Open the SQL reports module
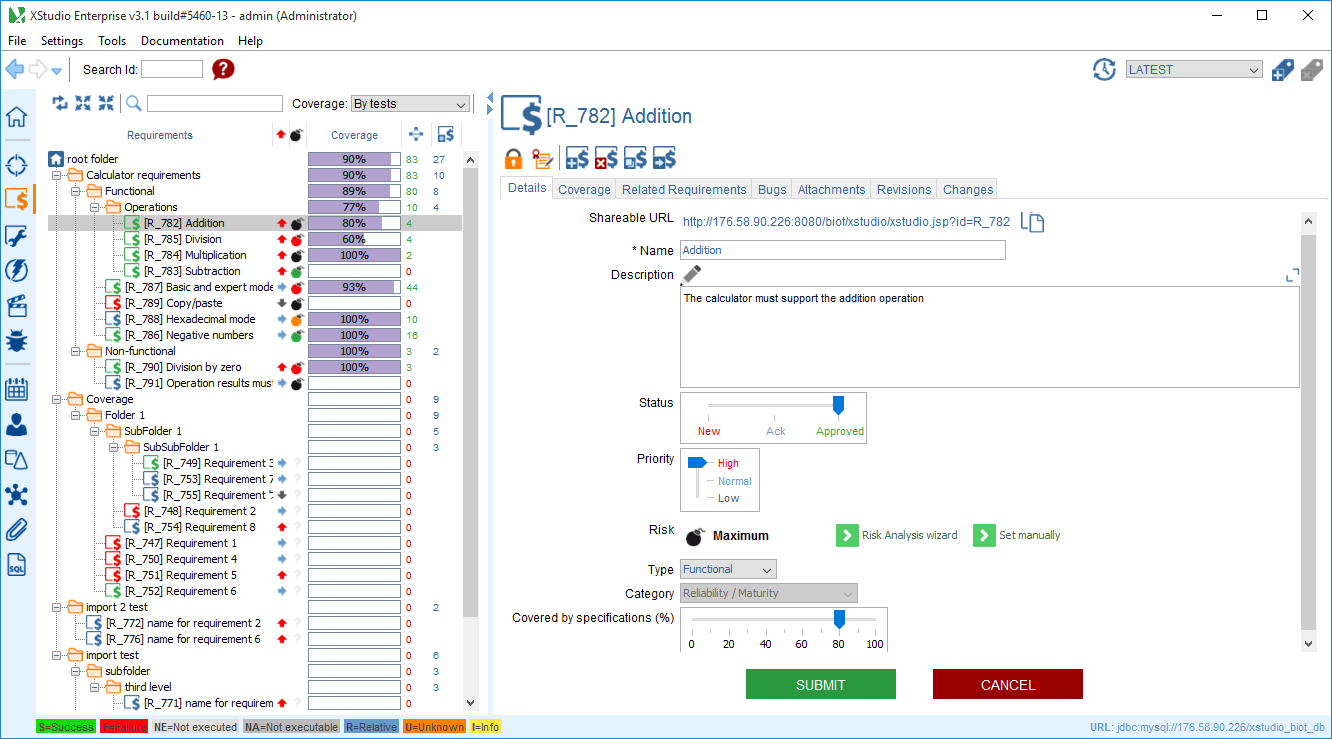Screen dimensions: 1332x739 [x=16, y=565]
